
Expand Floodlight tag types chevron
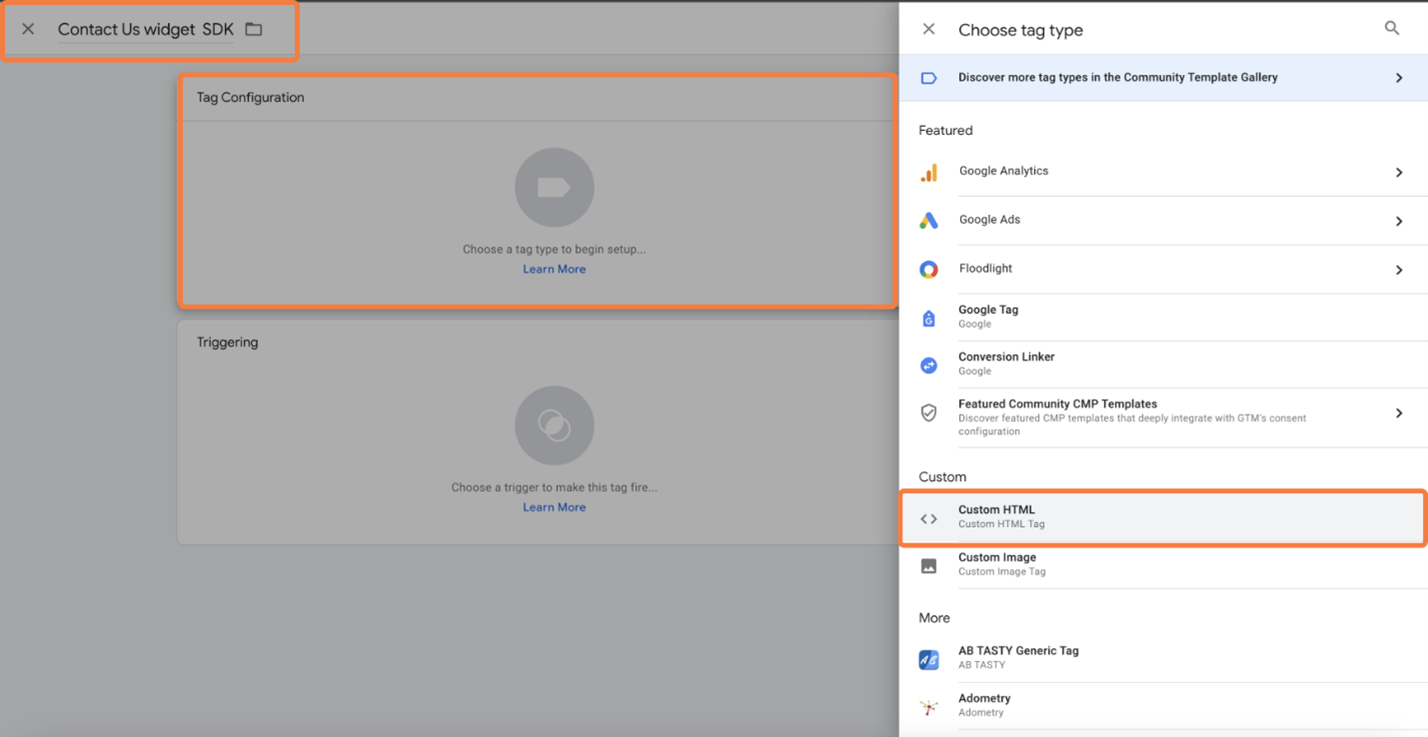coord(1398,269)
